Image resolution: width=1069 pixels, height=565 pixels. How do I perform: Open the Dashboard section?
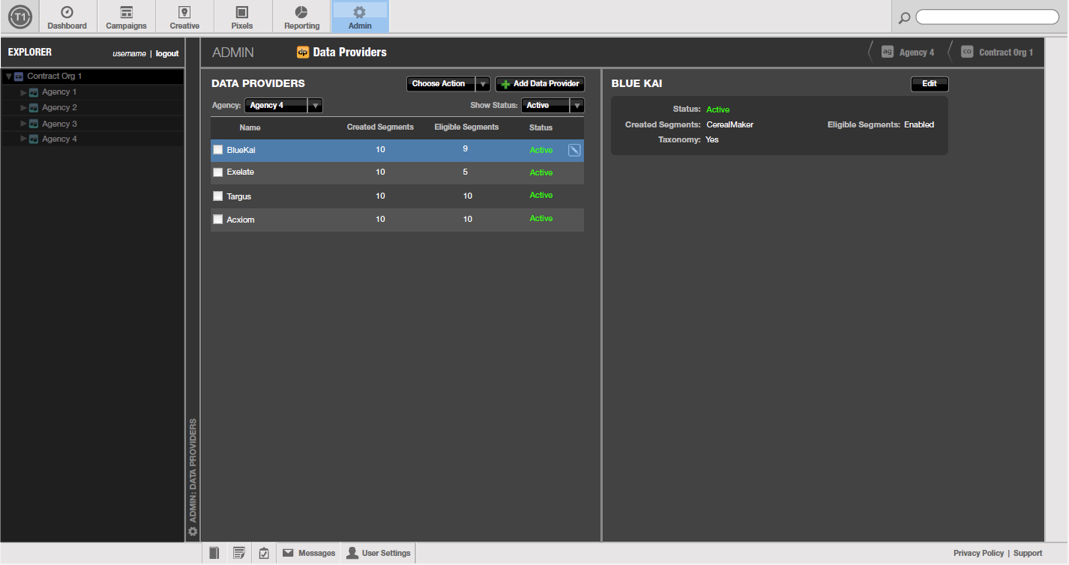tap(67, 17)
